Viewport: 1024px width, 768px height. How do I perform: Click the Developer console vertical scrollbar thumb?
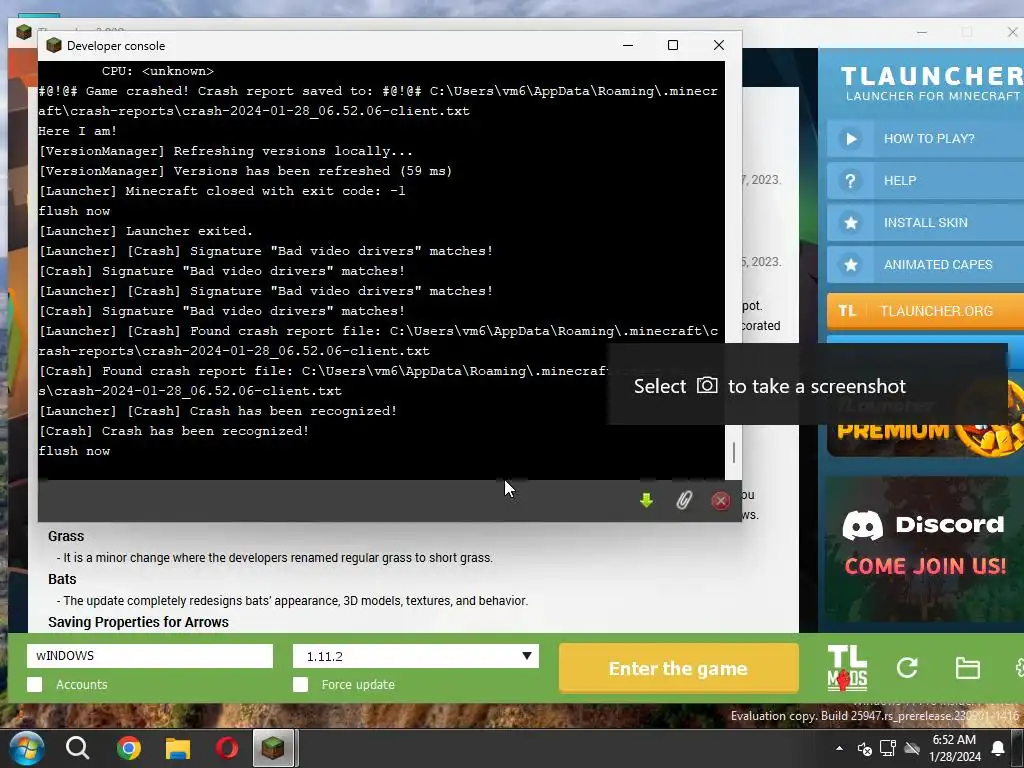pos(733,453)
